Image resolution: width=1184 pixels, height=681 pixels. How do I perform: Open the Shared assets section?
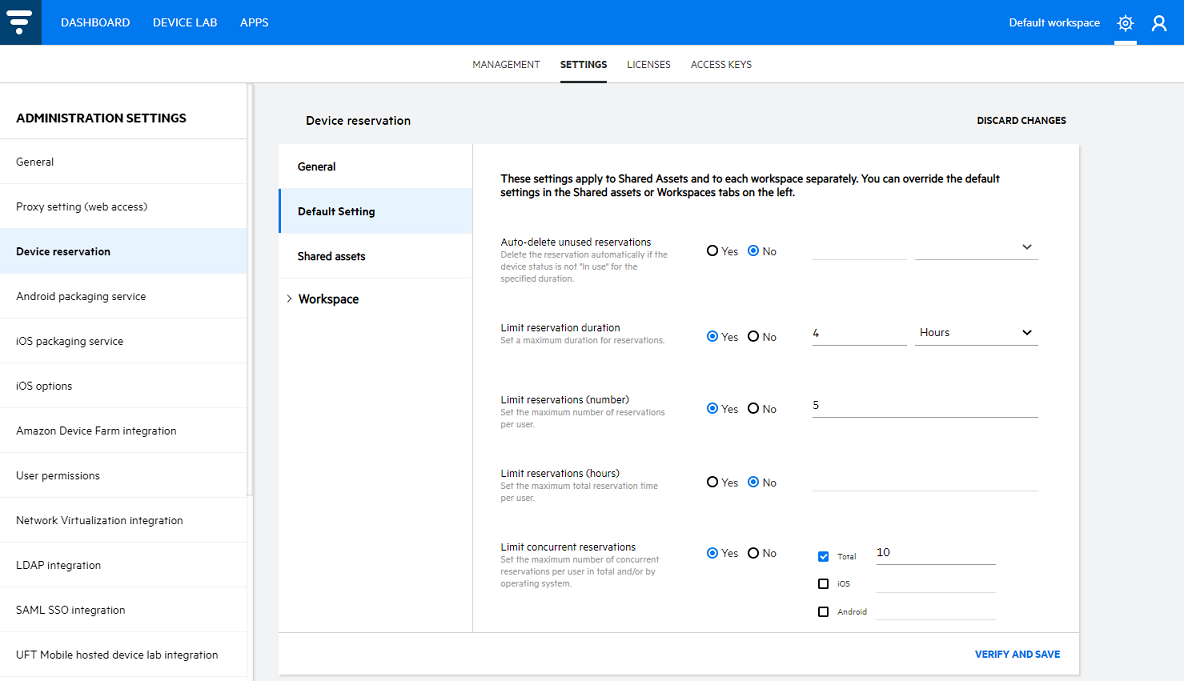point(332,257)
